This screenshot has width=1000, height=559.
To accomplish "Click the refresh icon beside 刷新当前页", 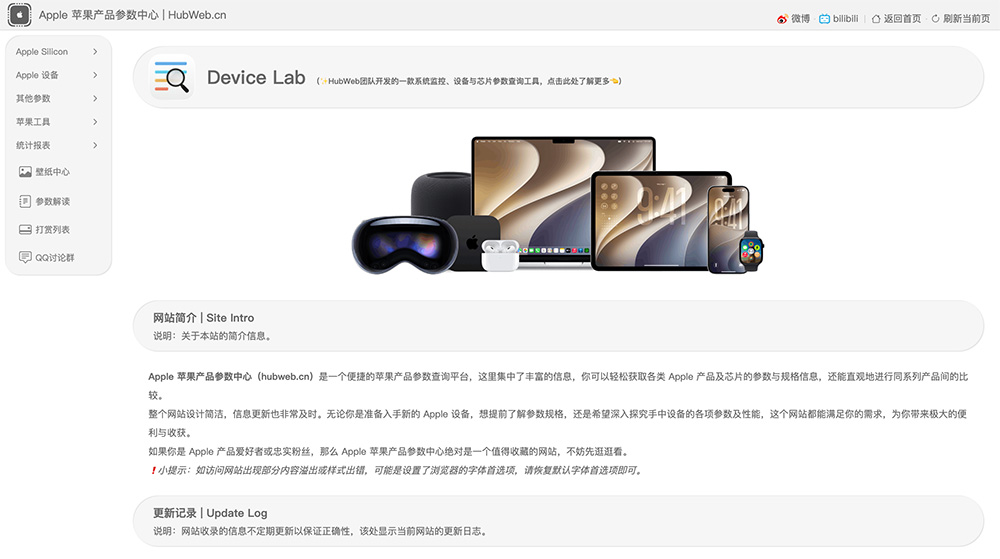I will tap(935, 19).
